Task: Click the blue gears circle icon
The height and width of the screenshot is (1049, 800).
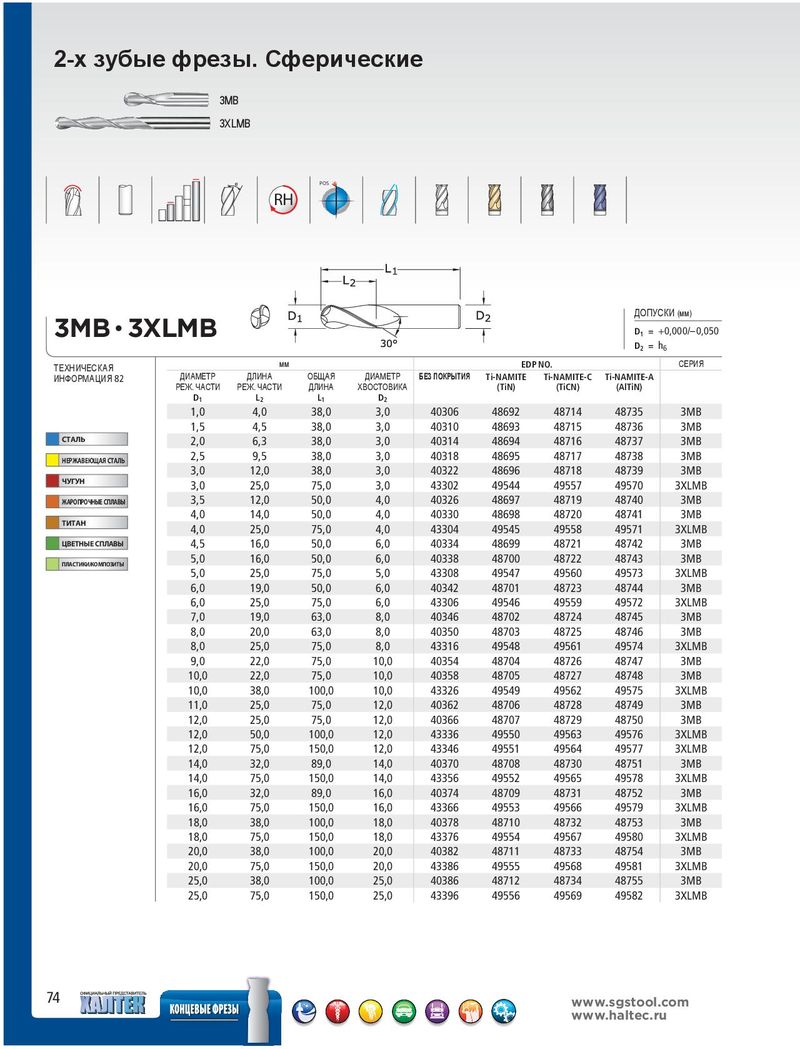Action: pos(504,1012)
